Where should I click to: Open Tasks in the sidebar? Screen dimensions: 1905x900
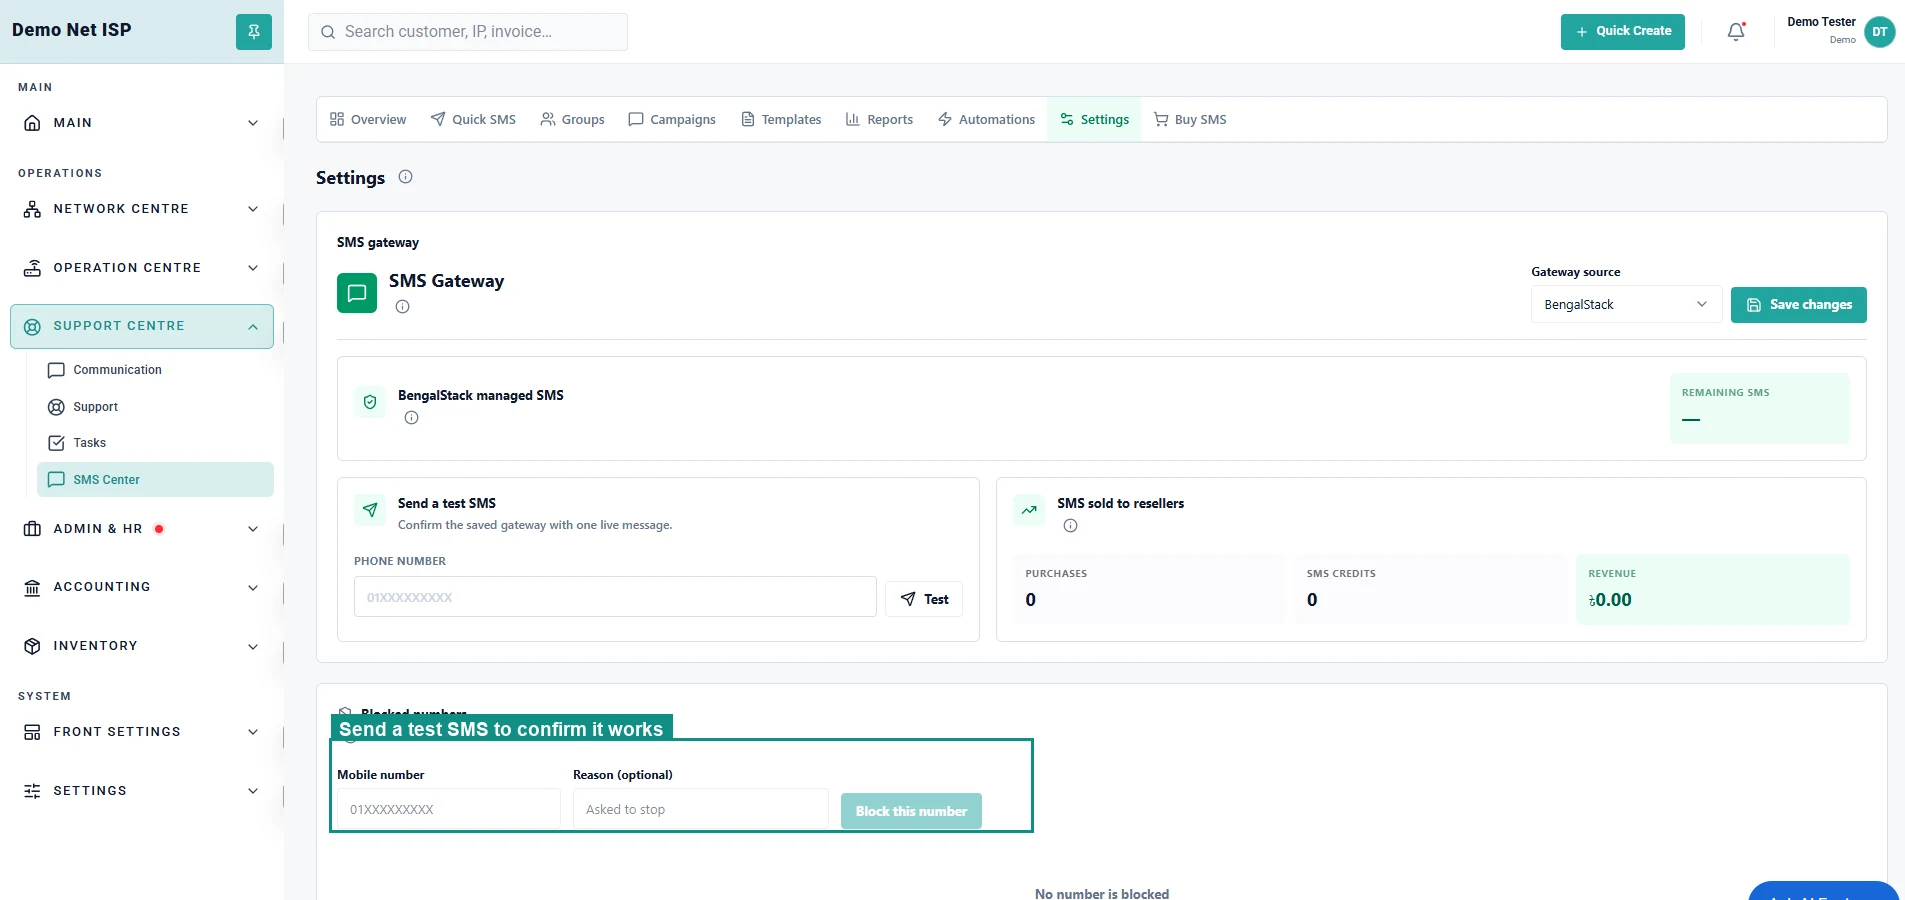155,443
